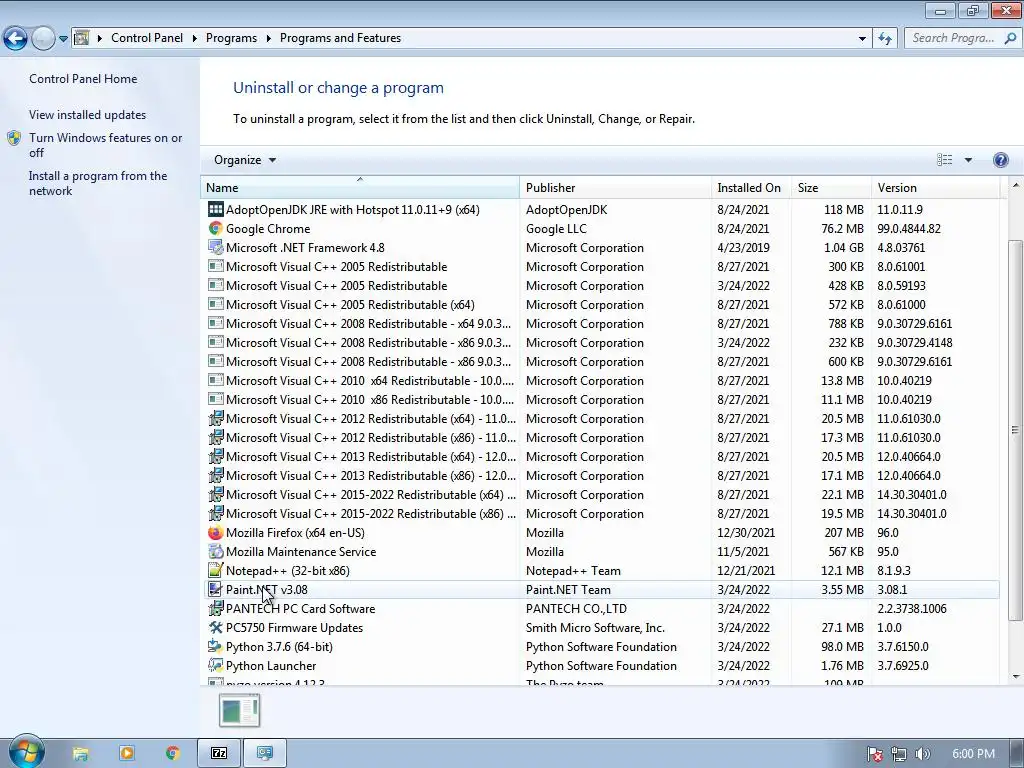Click the PC5750 Firmware Updates tools icon

[x=216, y=628]
